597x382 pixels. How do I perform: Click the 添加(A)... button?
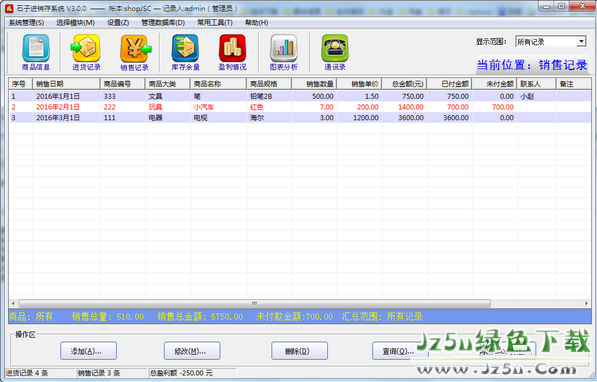(88, 351)
